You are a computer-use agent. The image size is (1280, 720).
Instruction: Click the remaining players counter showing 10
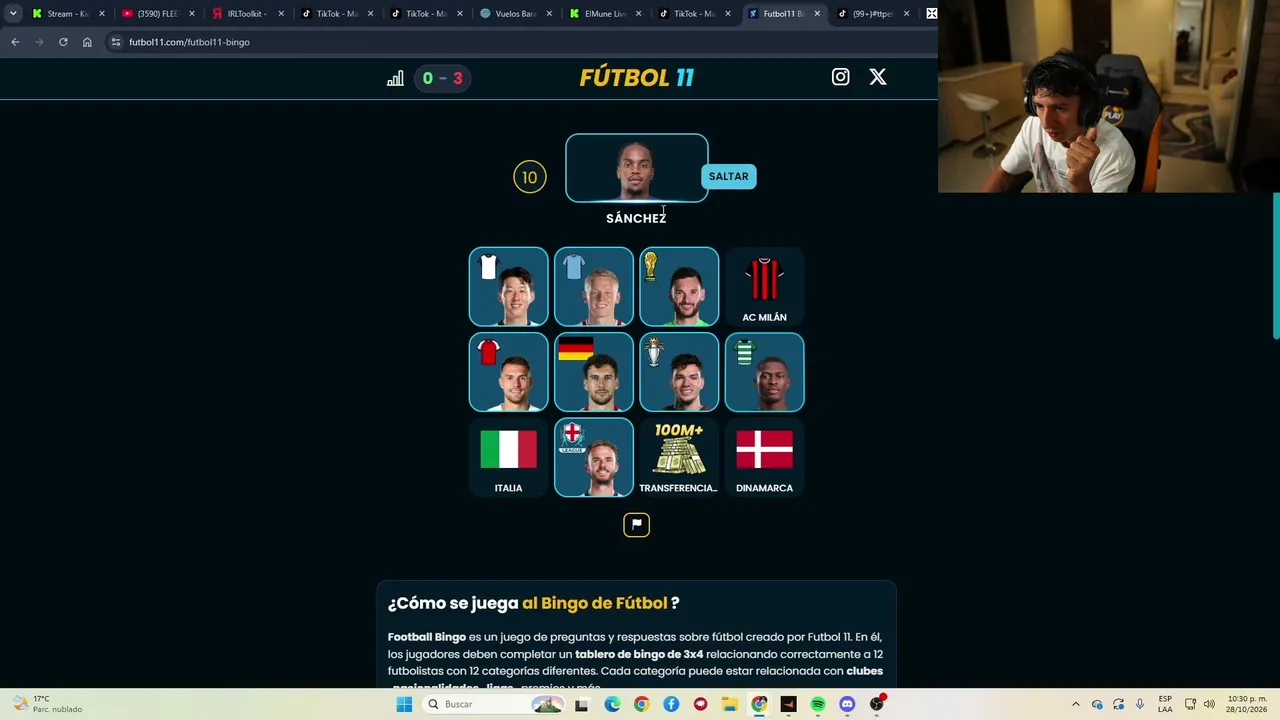pyautogui.click(x=530, y=177)
